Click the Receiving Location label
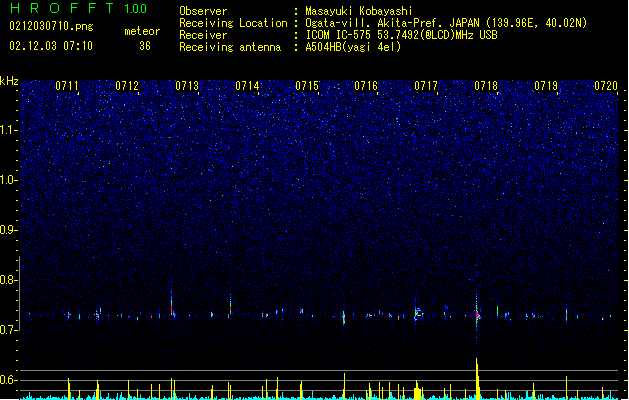The width and height of the screenshot is (629, 400). pyautogui.click(x=233, y=23)
